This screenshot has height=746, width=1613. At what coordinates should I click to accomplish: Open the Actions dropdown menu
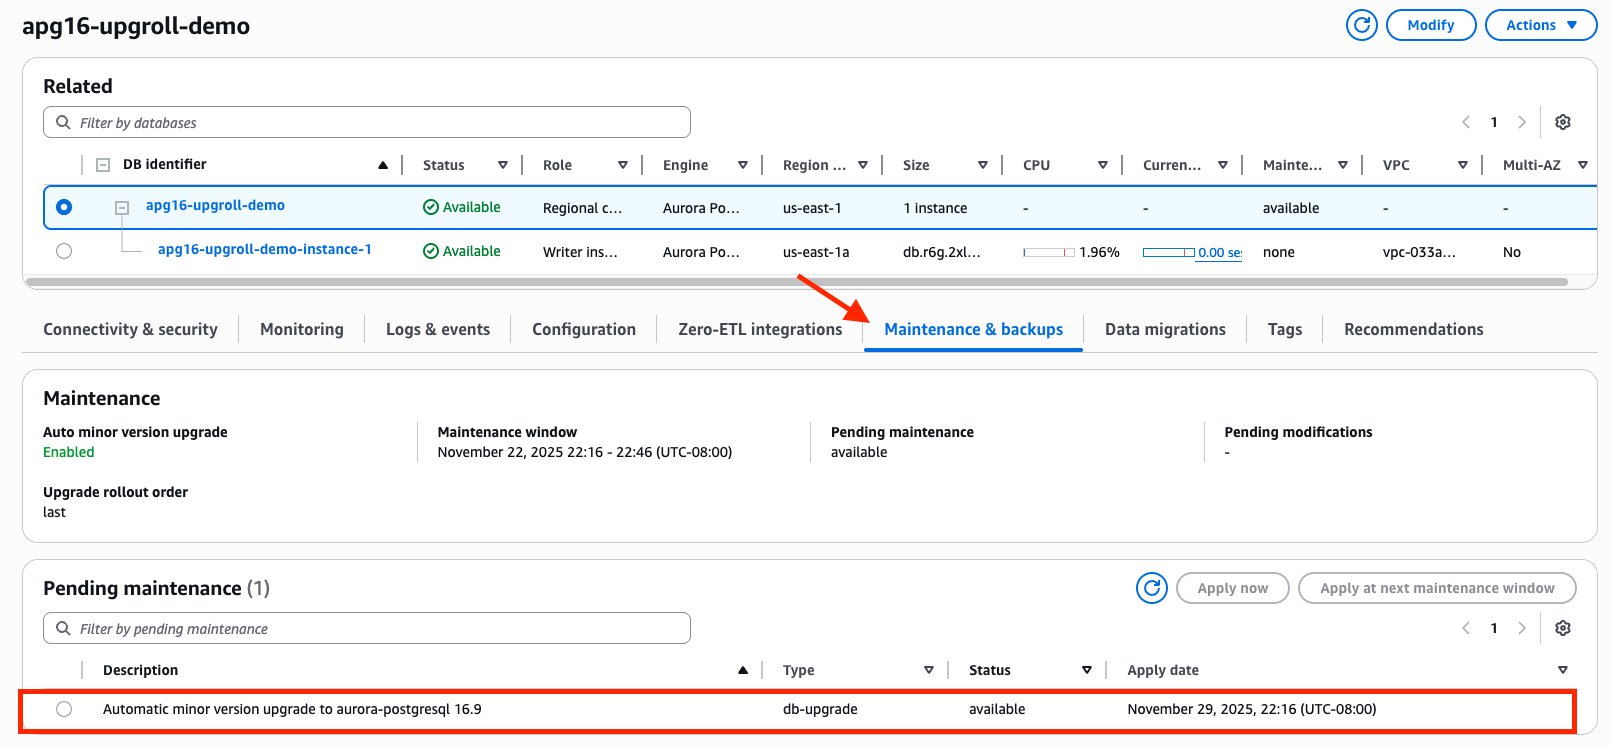tap(1540, 25)
